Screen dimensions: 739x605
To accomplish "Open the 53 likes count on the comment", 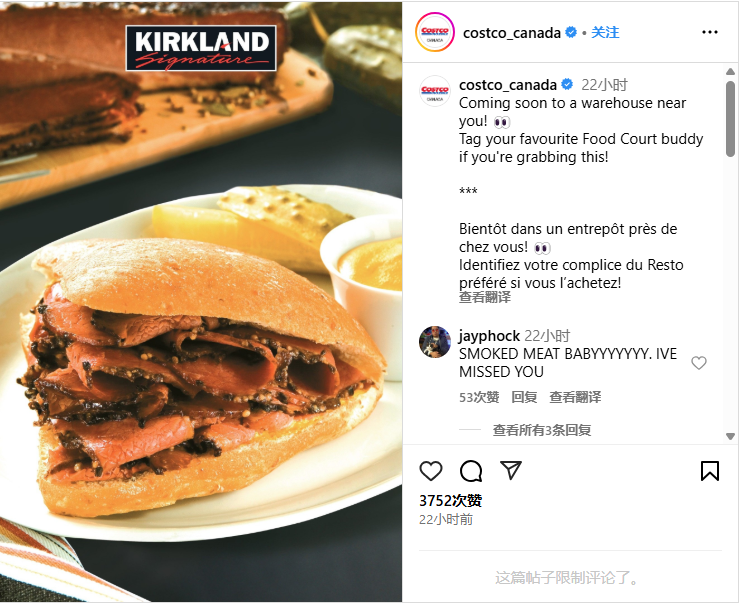I will tap(479, 397).
